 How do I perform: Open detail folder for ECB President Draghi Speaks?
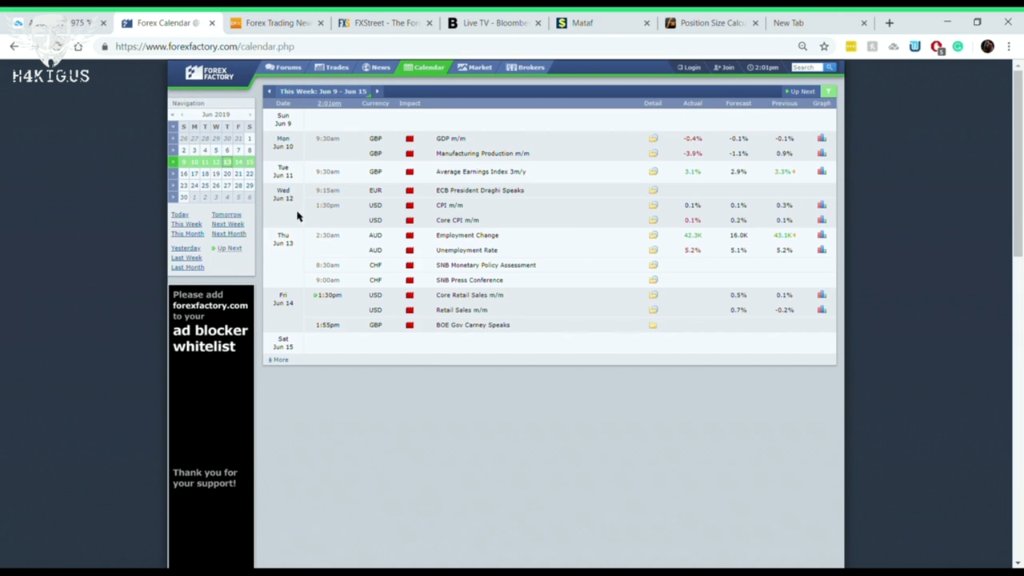pyautogui.click(x=653, y=190)
